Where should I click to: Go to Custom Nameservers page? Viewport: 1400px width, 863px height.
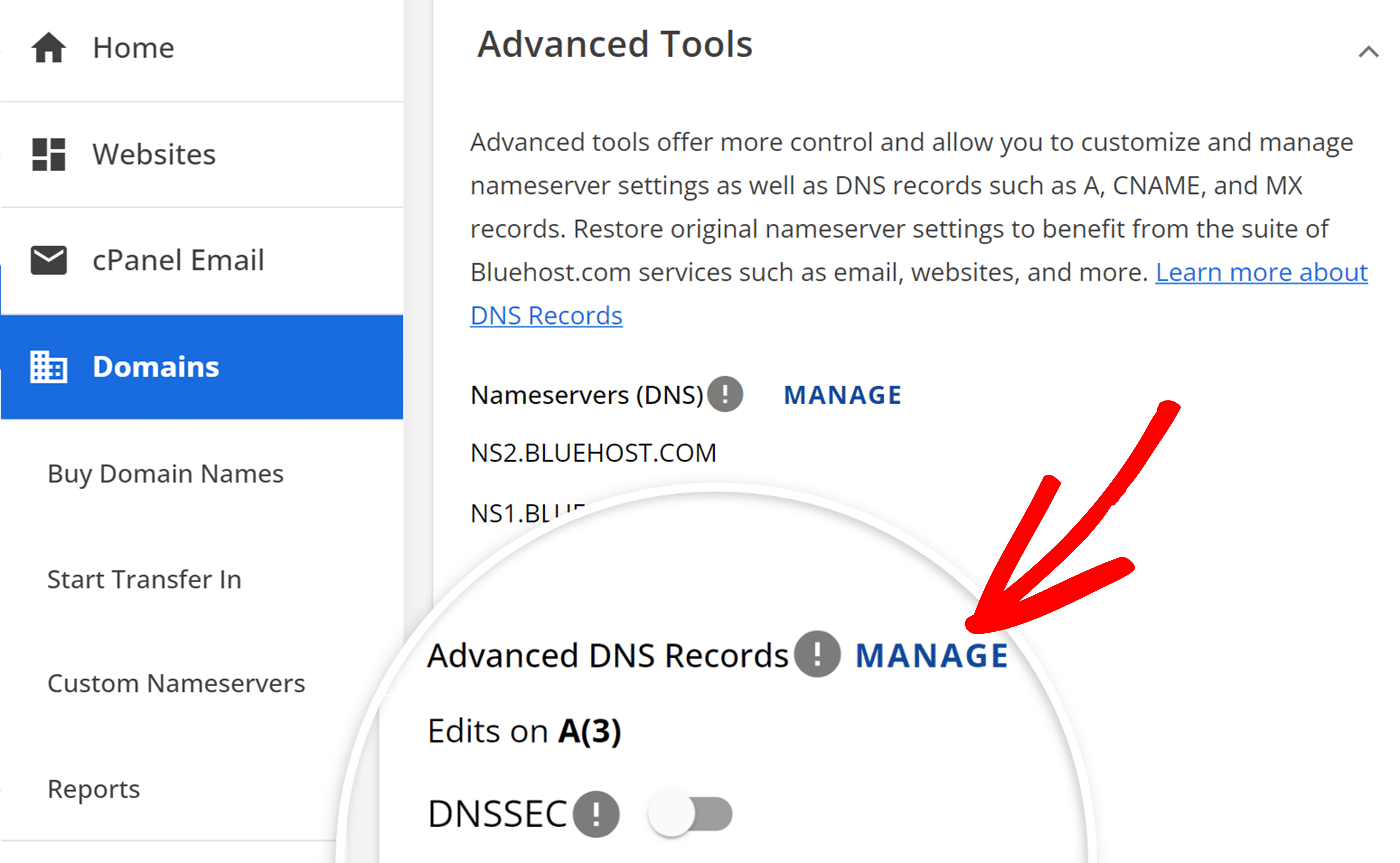point(176,684)
